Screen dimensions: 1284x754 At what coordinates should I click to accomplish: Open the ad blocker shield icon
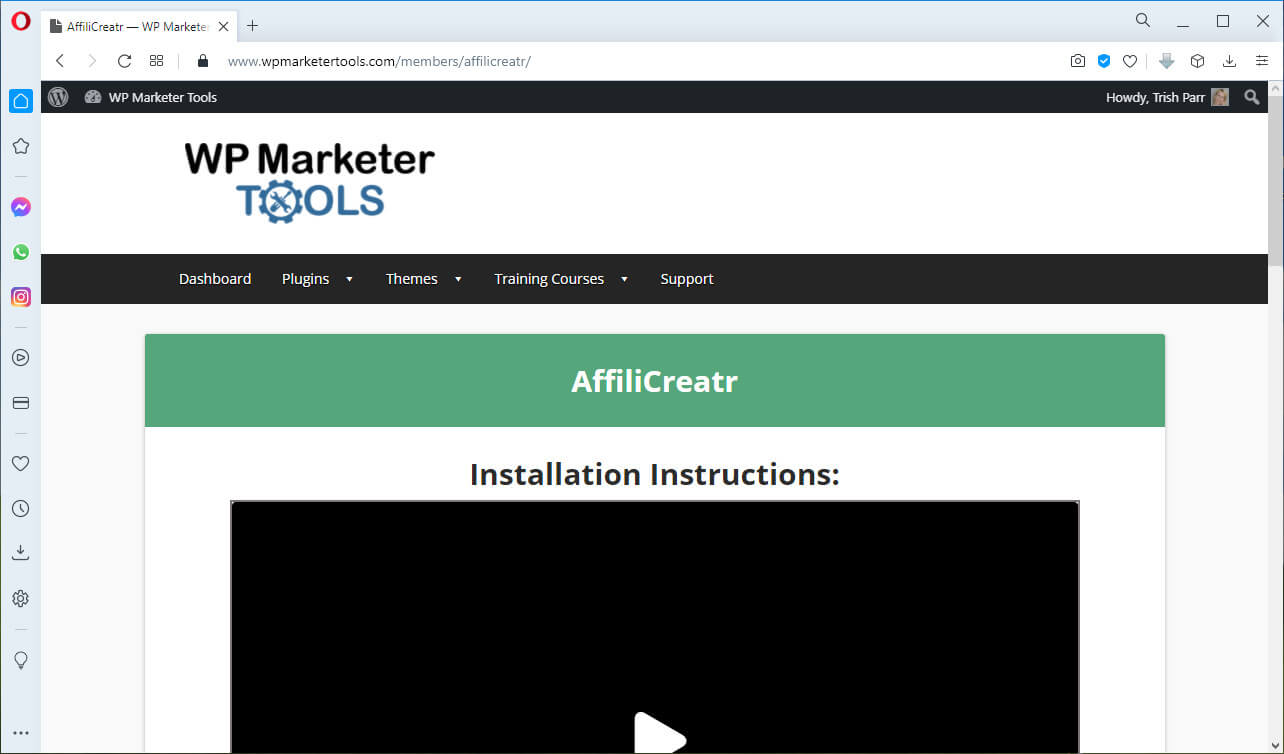point(1104,61)
